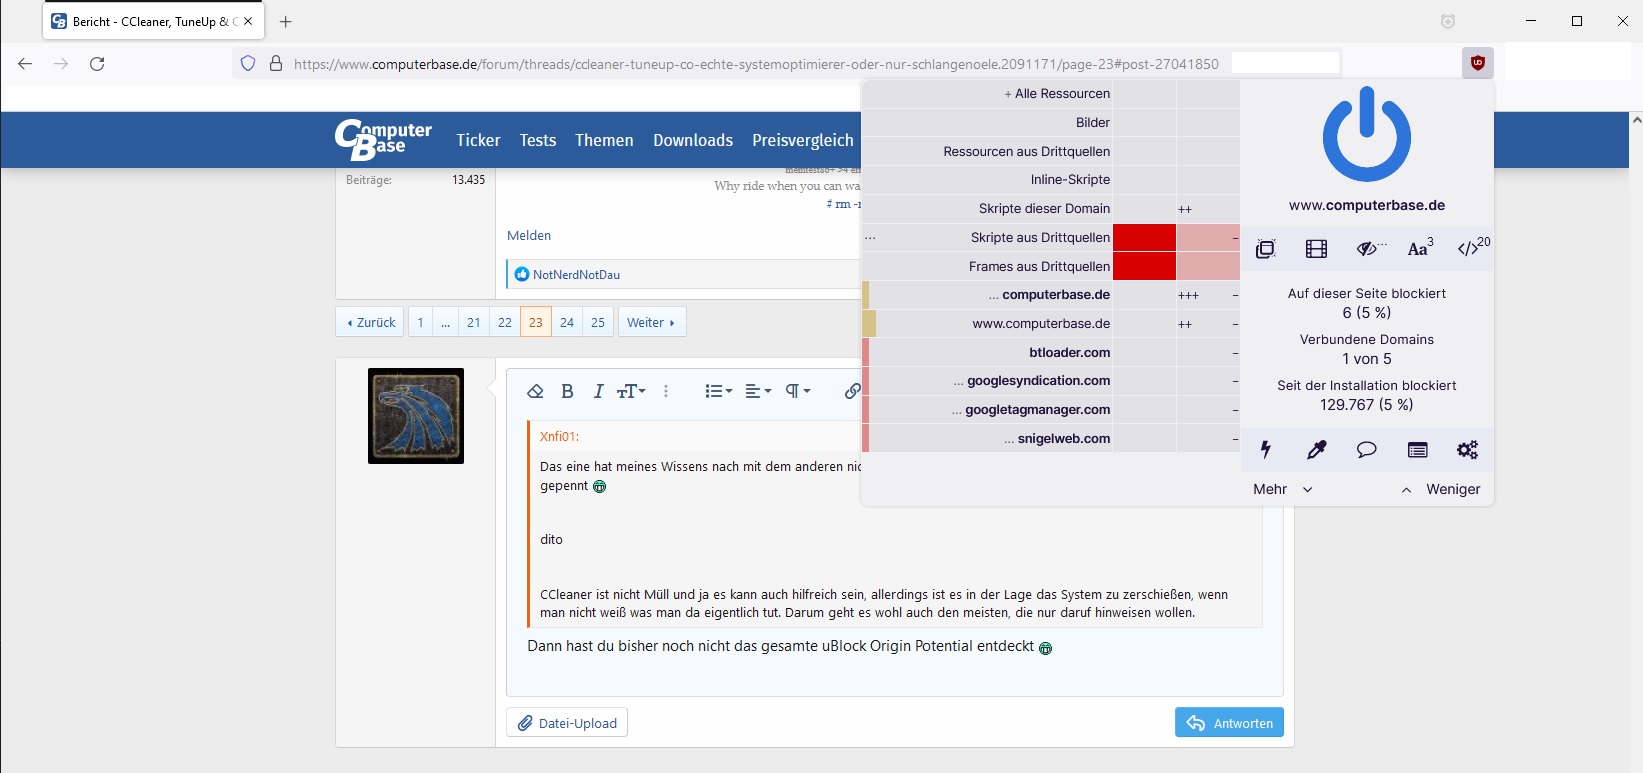The height and width of the screenshot is (773, 1643).
Task: Go to forum page 24
Action: pos(567,322)
